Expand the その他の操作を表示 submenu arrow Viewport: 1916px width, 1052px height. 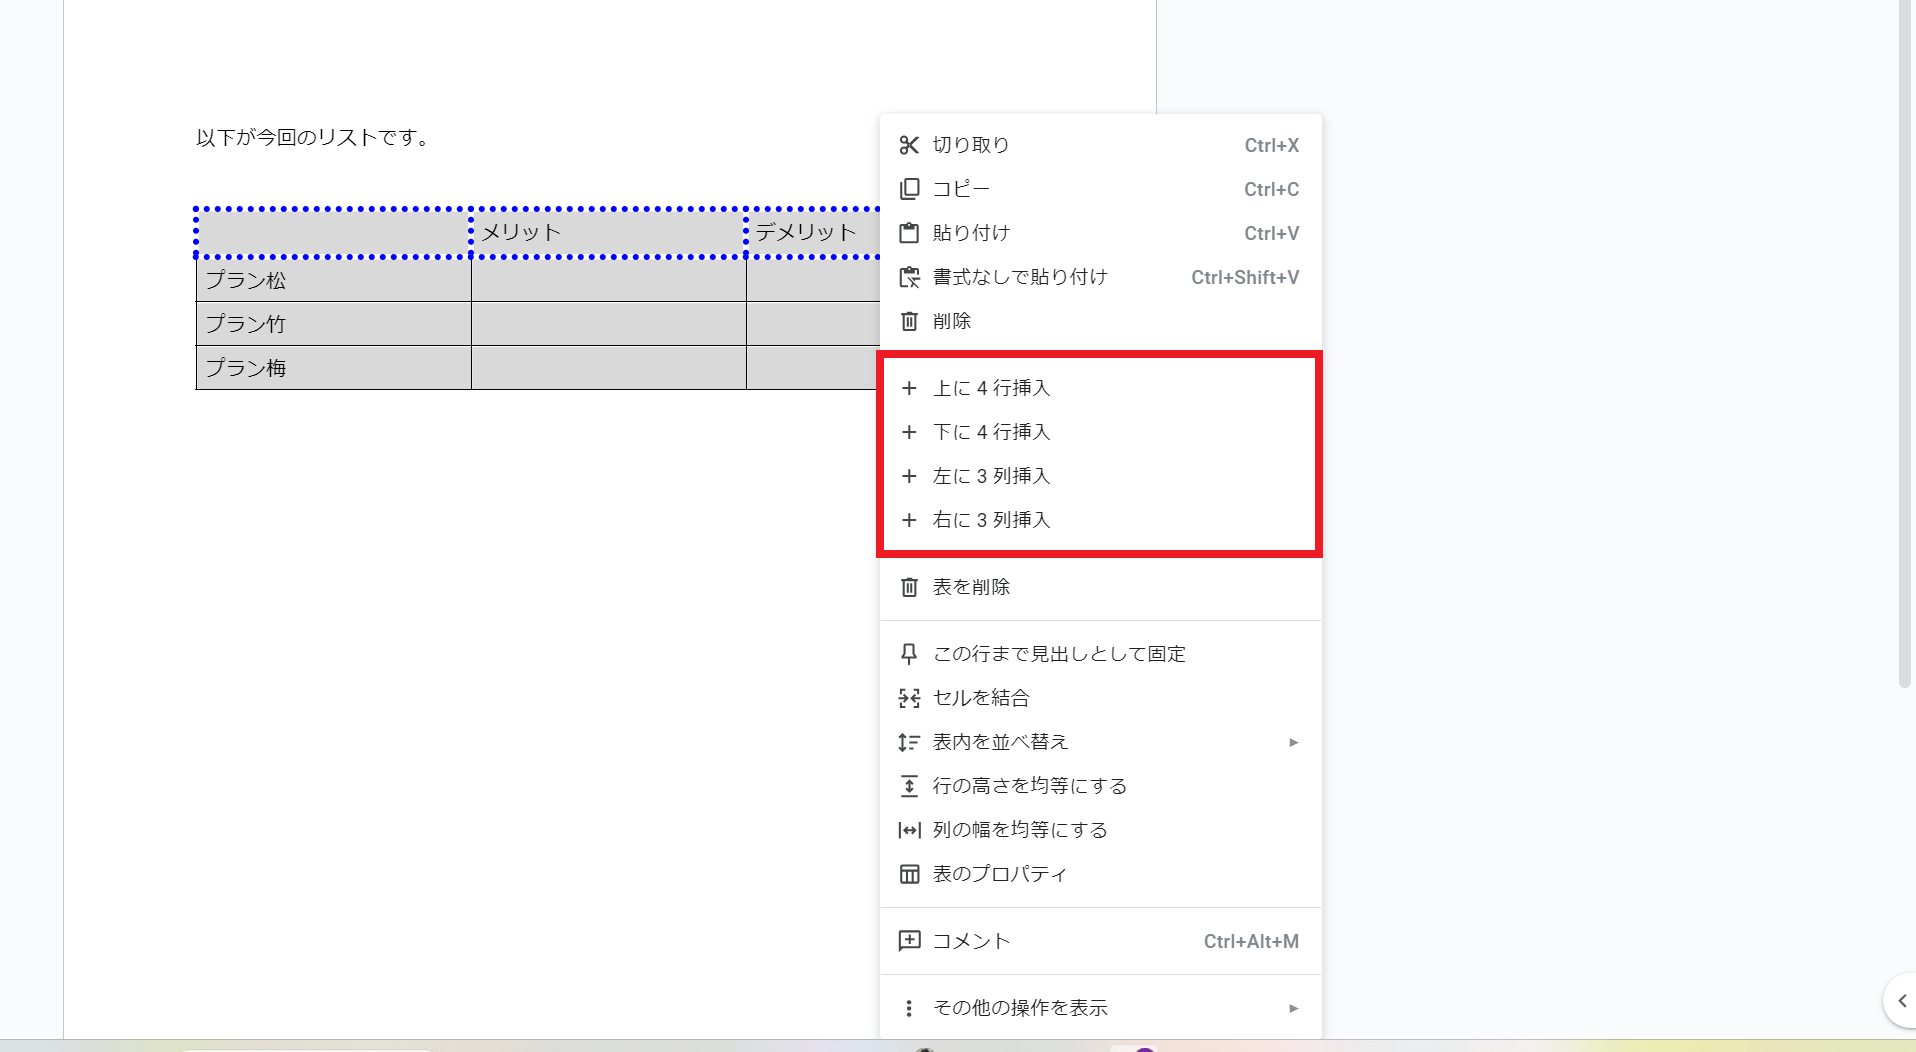1293,1008
